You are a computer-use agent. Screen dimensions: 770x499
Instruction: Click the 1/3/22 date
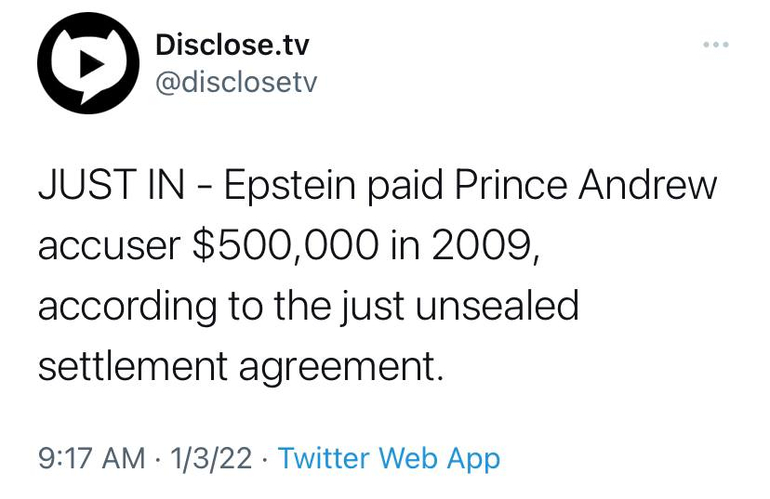pyautogui.click(x=212, y=459)
